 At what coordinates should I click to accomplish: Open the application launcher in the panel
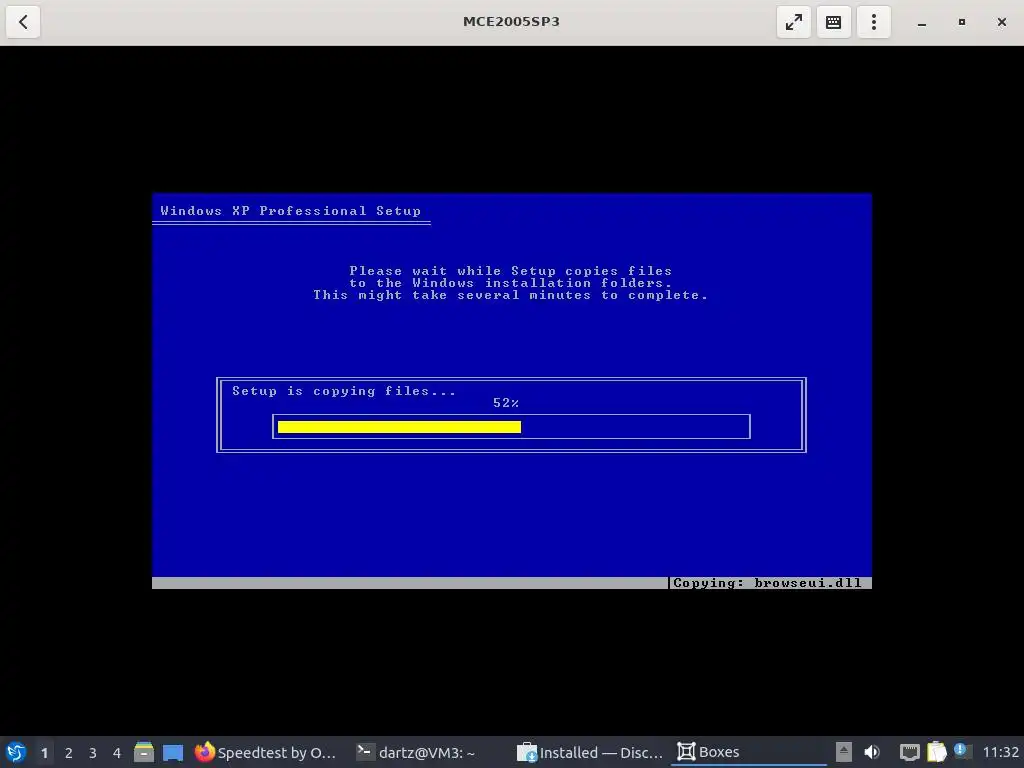16,752
